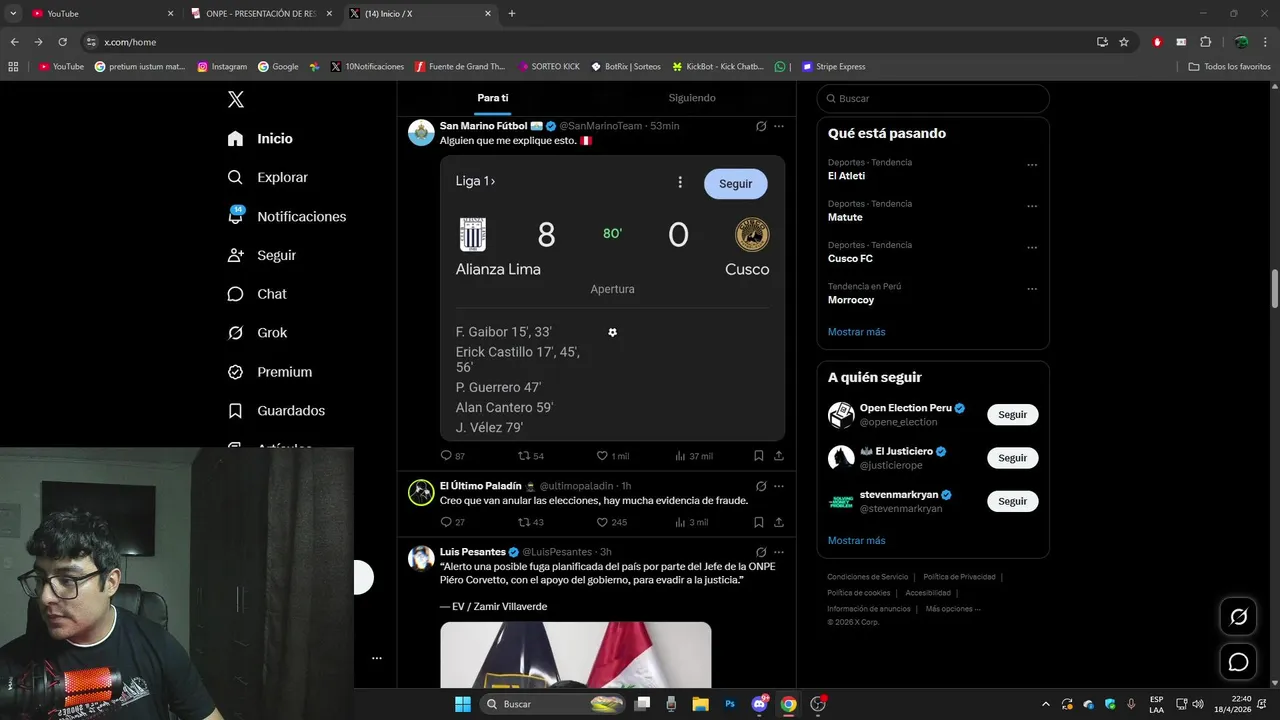Viewport: 1280px width, 720px height.
Task: Follow El Justiciero
Action: (x=1012, y=458)
